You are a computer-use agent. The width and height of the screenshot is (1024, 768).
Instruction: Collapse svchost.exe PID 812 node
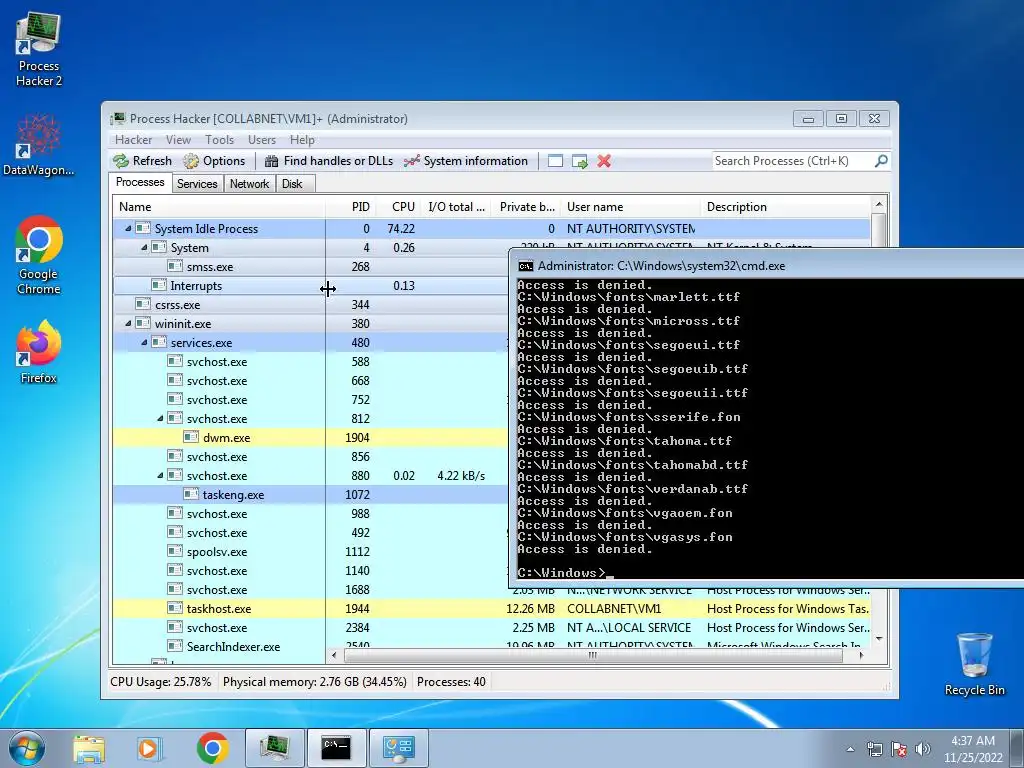point(161,419)
